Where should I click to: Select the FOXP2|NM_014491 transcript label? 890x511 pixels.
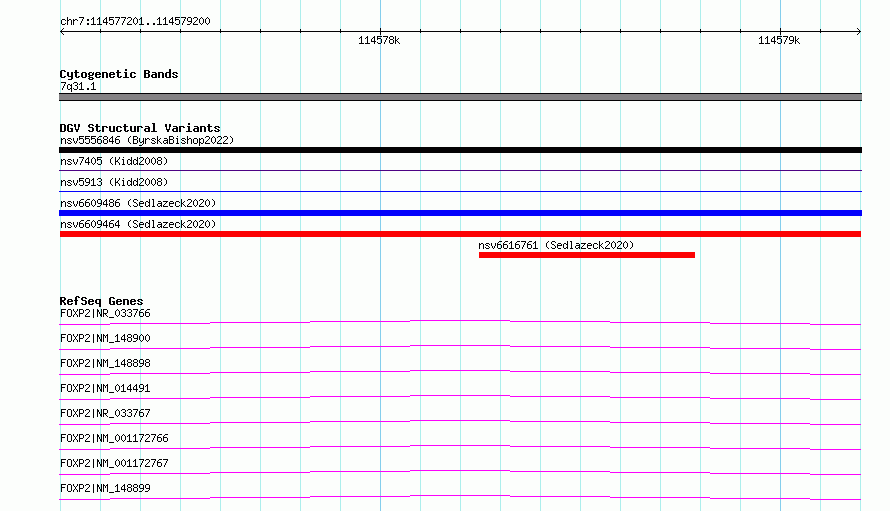coord(105,388)
